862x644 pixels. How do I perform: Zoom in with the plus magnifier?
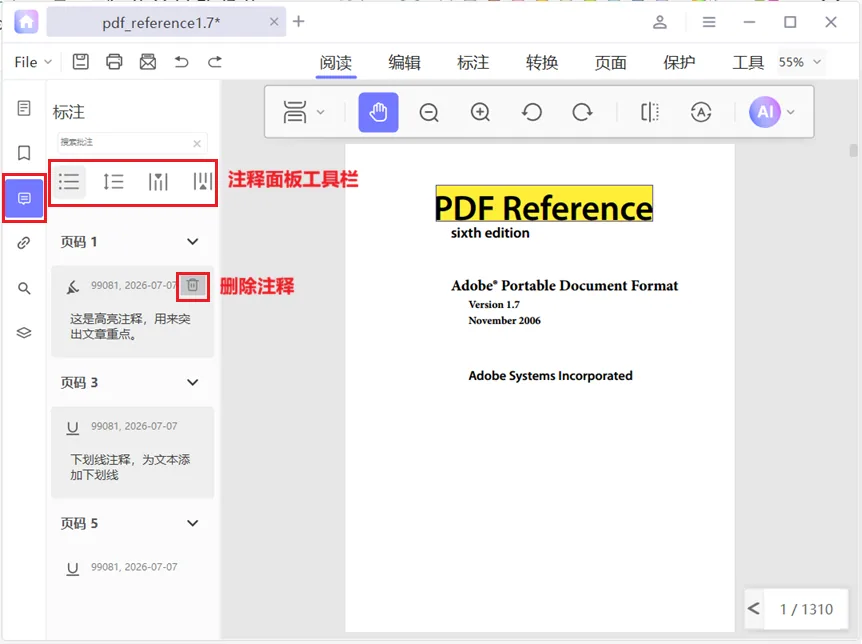pos(480,112)
